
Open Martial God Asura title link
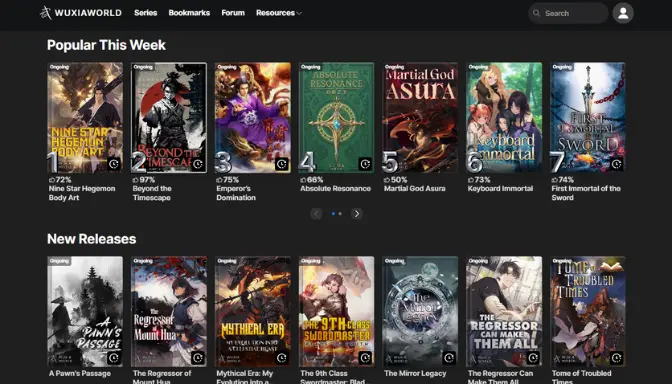click(414, 189)
